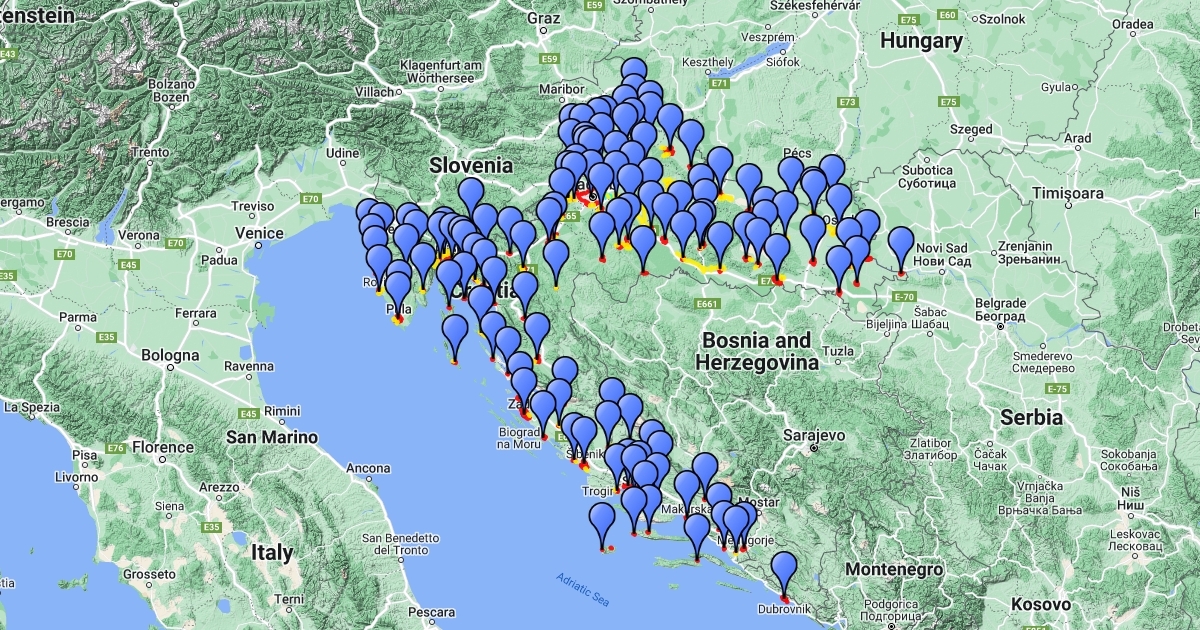Viewport: 1200px width, 630px height.
Task: Select the pin touching Biograd na Moru
Action: click(x=542, y=410)
